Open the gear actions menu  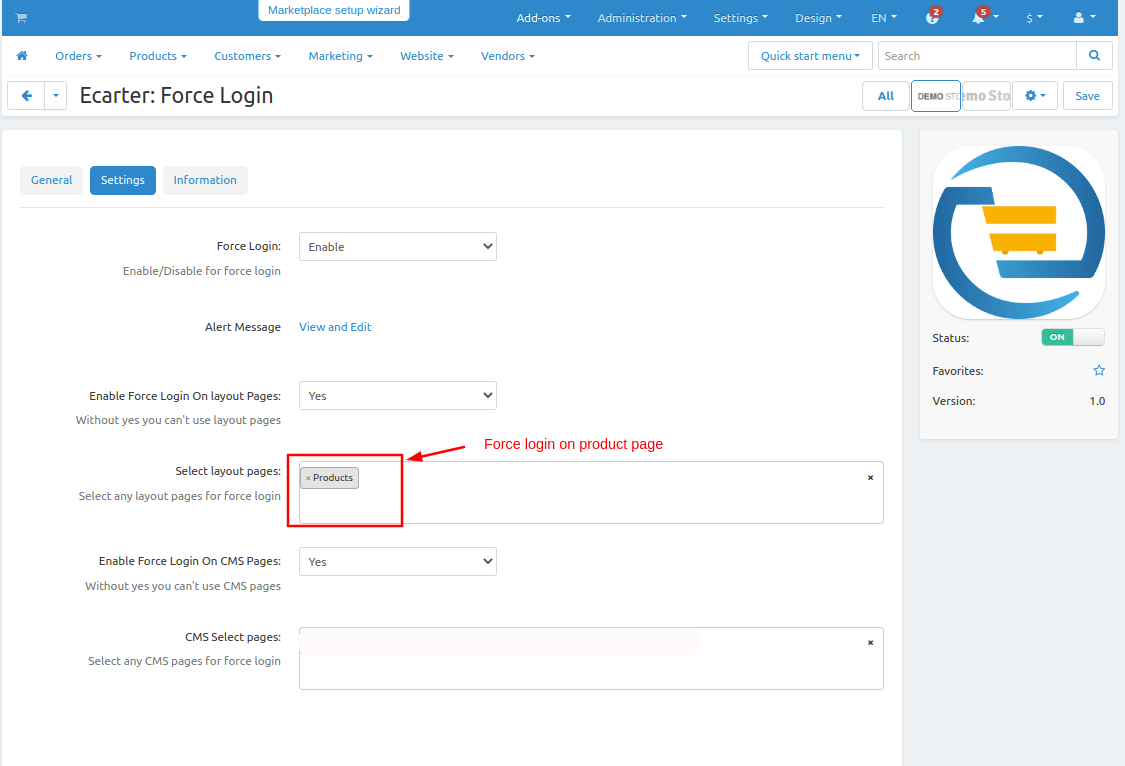click(x=1035, y=95)
